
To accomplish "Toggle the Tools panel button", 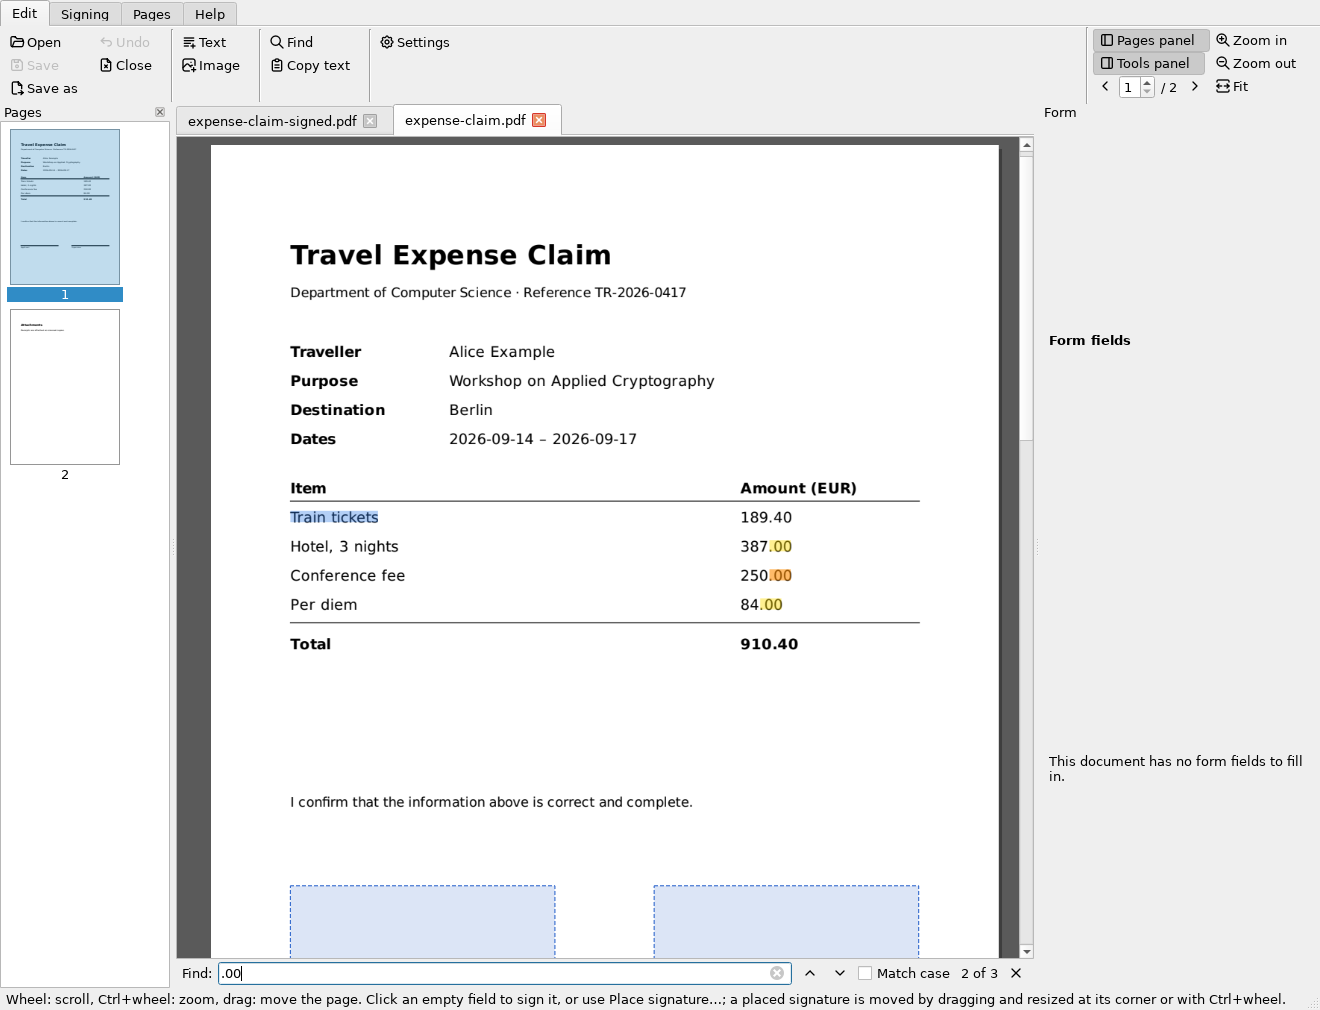I will 1148,63.
